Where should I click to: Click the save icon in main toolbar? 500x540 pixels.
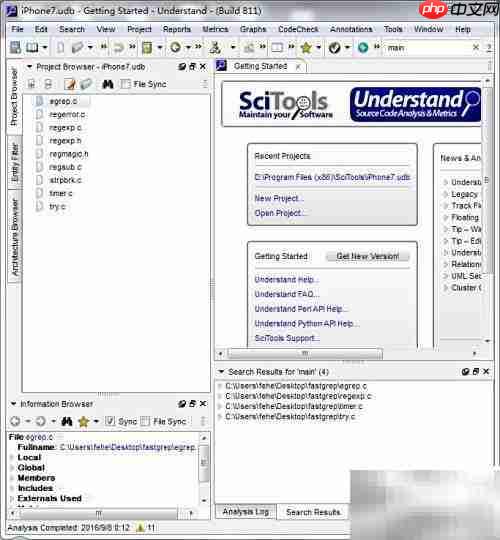(x=15, y=48)
